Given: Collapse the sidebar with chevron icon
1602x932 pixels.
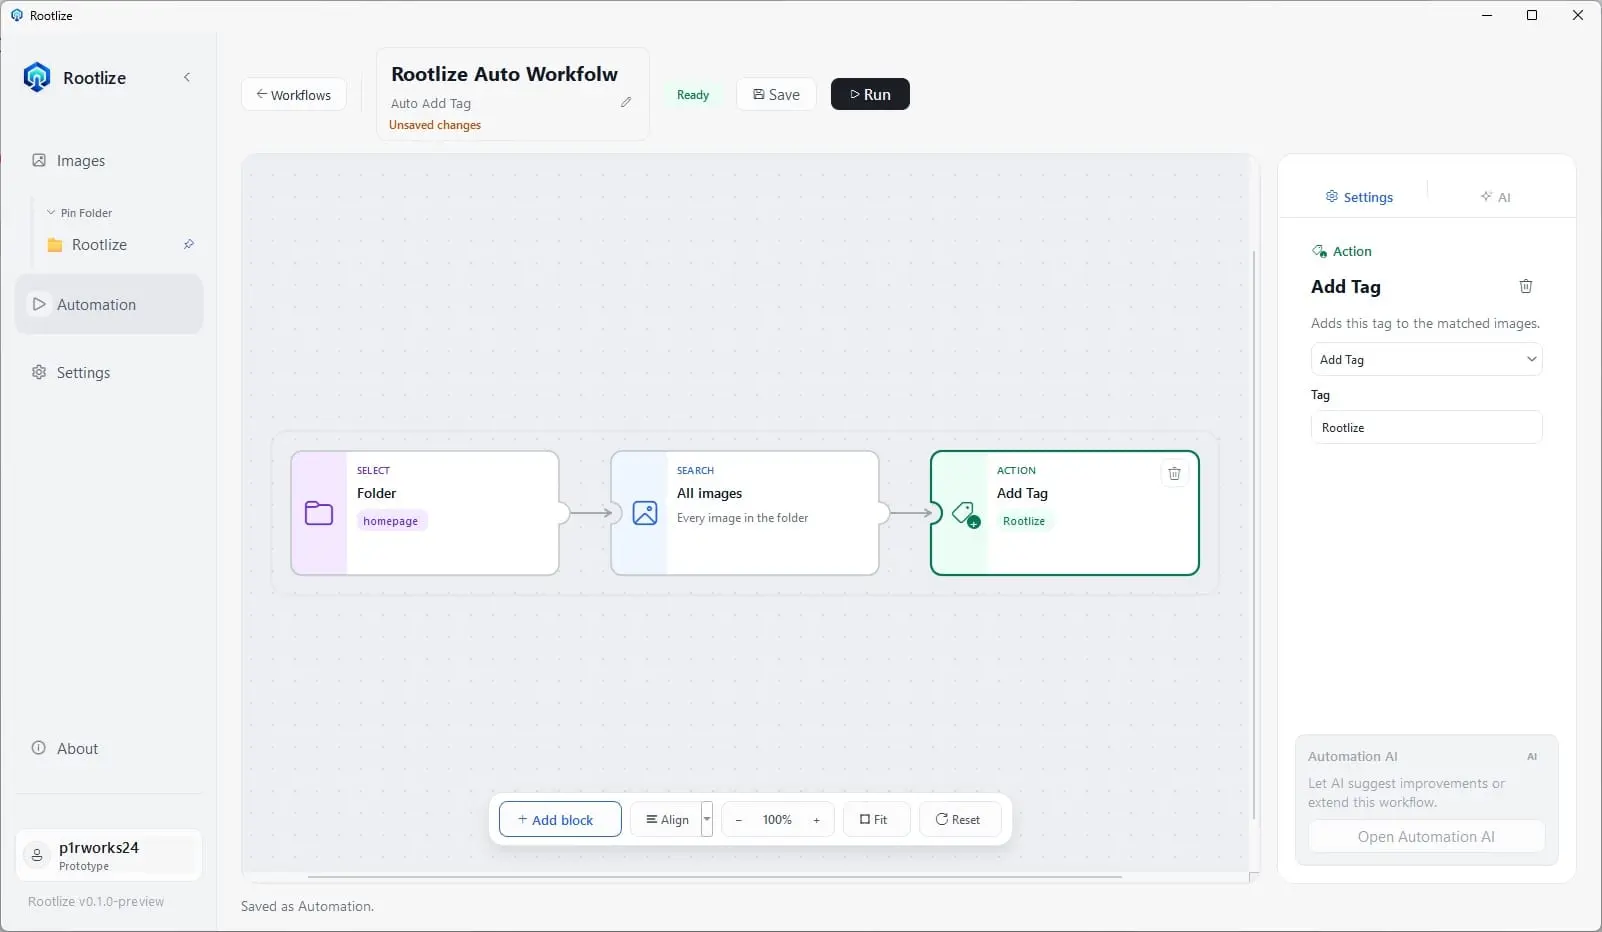Looking at the screenshot, I should (x=187, y=77).
